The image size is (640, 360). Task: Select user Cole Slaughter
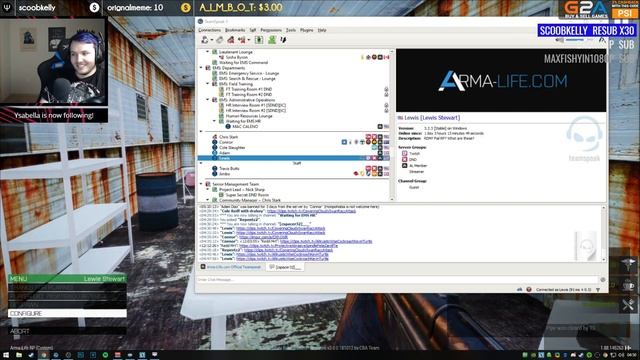tap(232, 148)
